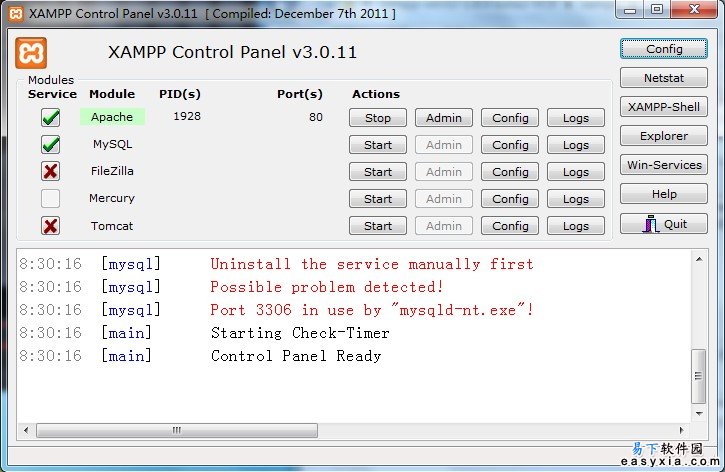
Task: Click the disabled Tomcat Admin button
Action: 444,226
